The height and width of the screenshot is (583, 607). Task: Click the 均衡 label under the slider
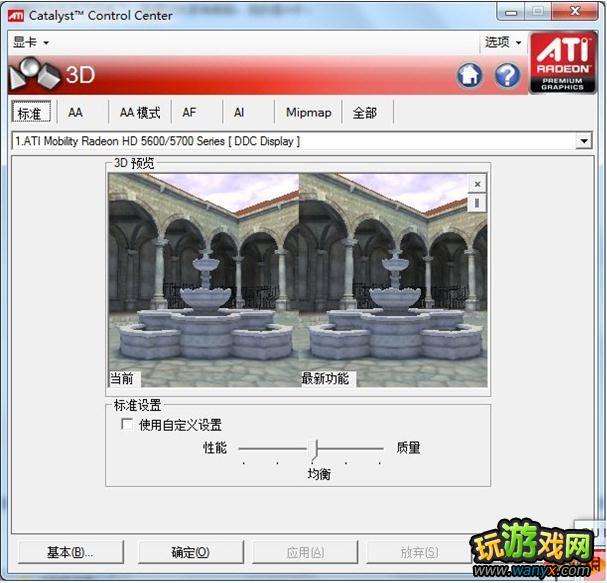click(x=319, y=473)
